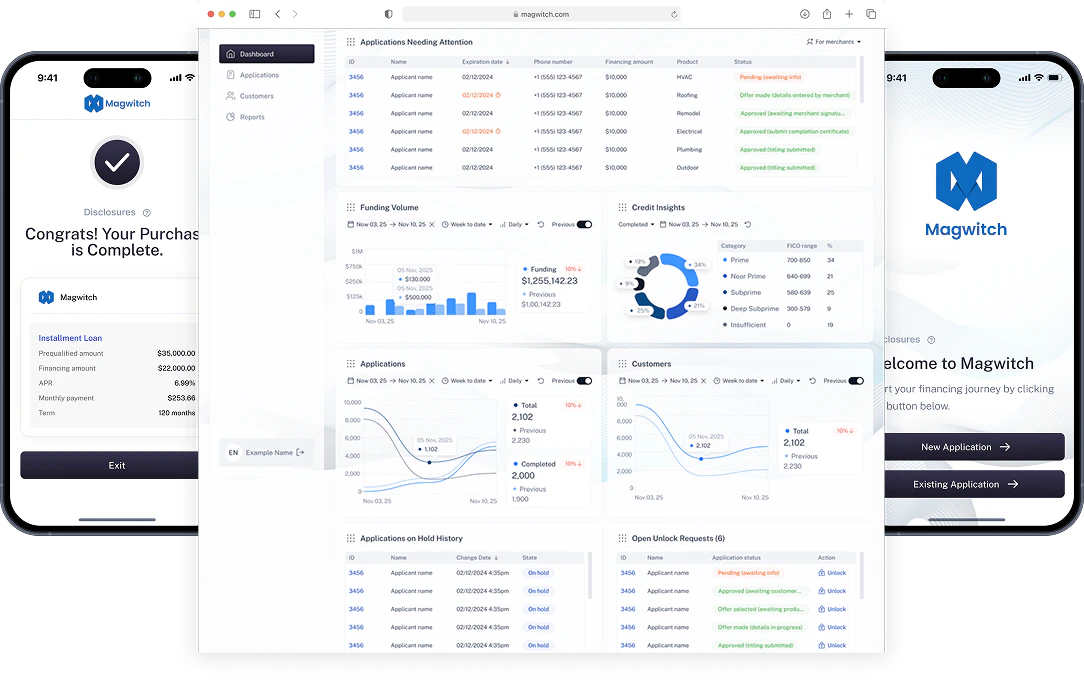Screen dimensions: 1084x681
Task: Tap the Exit button on left phone
Action: [117, 465]
